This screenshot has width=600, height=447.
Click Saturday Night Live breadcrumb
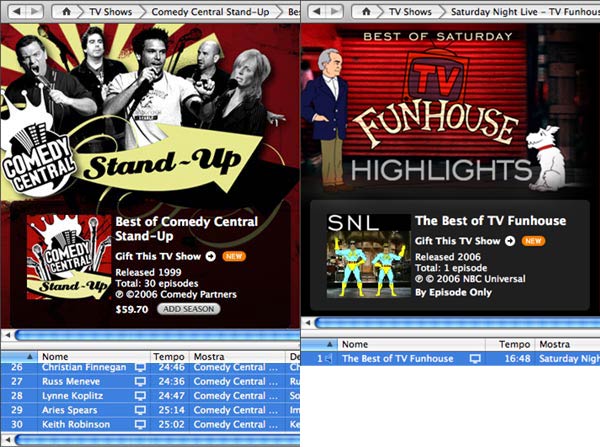(x=525, y=12)
